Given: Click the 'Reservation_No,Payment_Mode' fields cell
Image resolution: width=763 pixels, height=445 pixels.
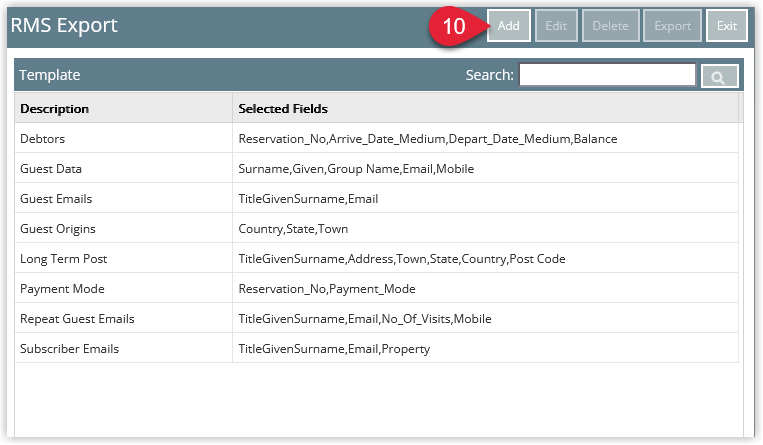Looking at the screenshot, I should [x=485, y=289].
